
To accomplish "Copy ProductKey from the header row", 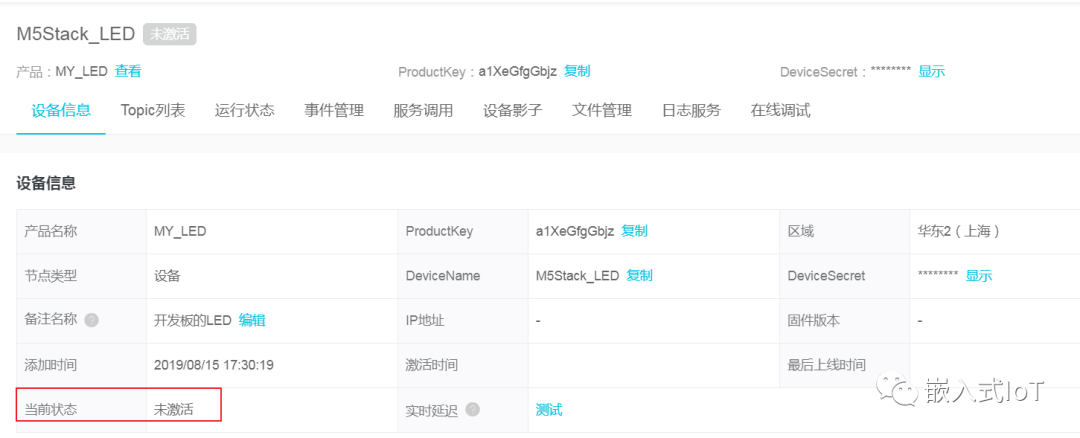I will (x=578, y=71).
